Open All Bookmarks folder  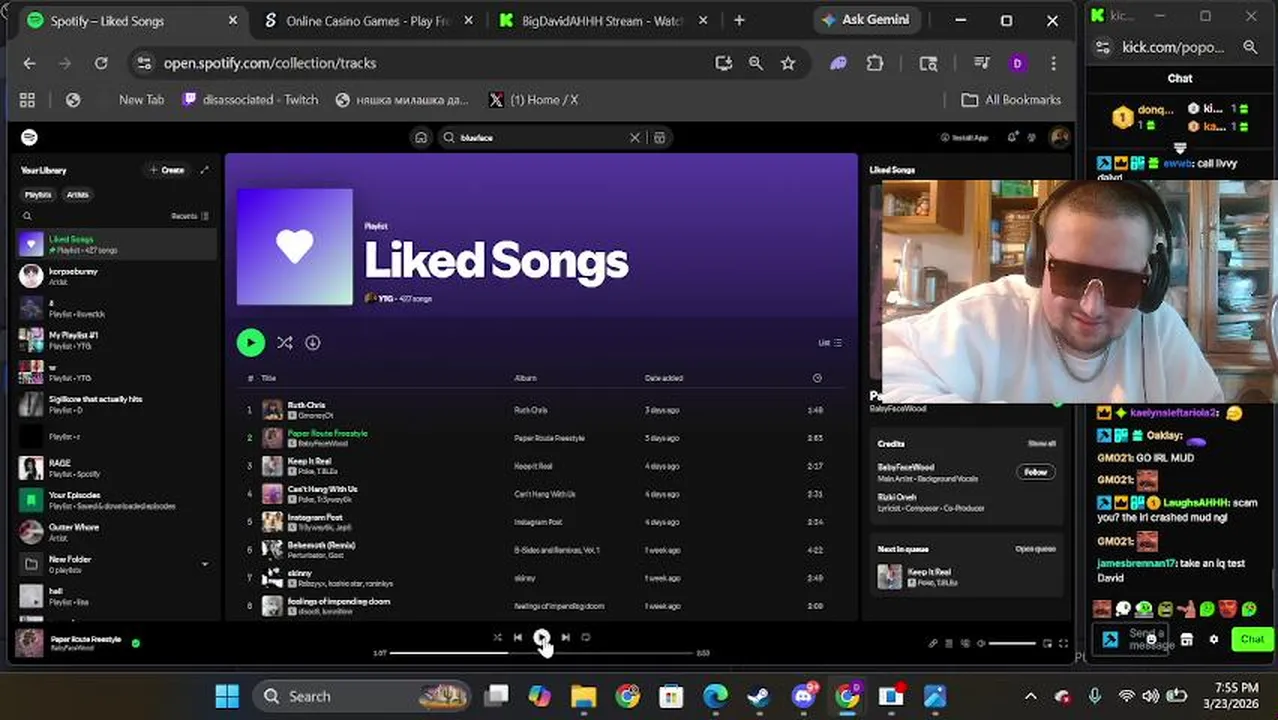(1011, 100)
